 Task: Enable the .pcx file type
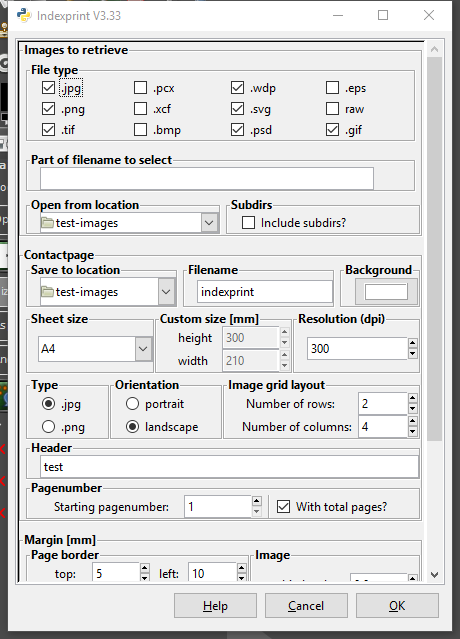[x=141, y=88]
